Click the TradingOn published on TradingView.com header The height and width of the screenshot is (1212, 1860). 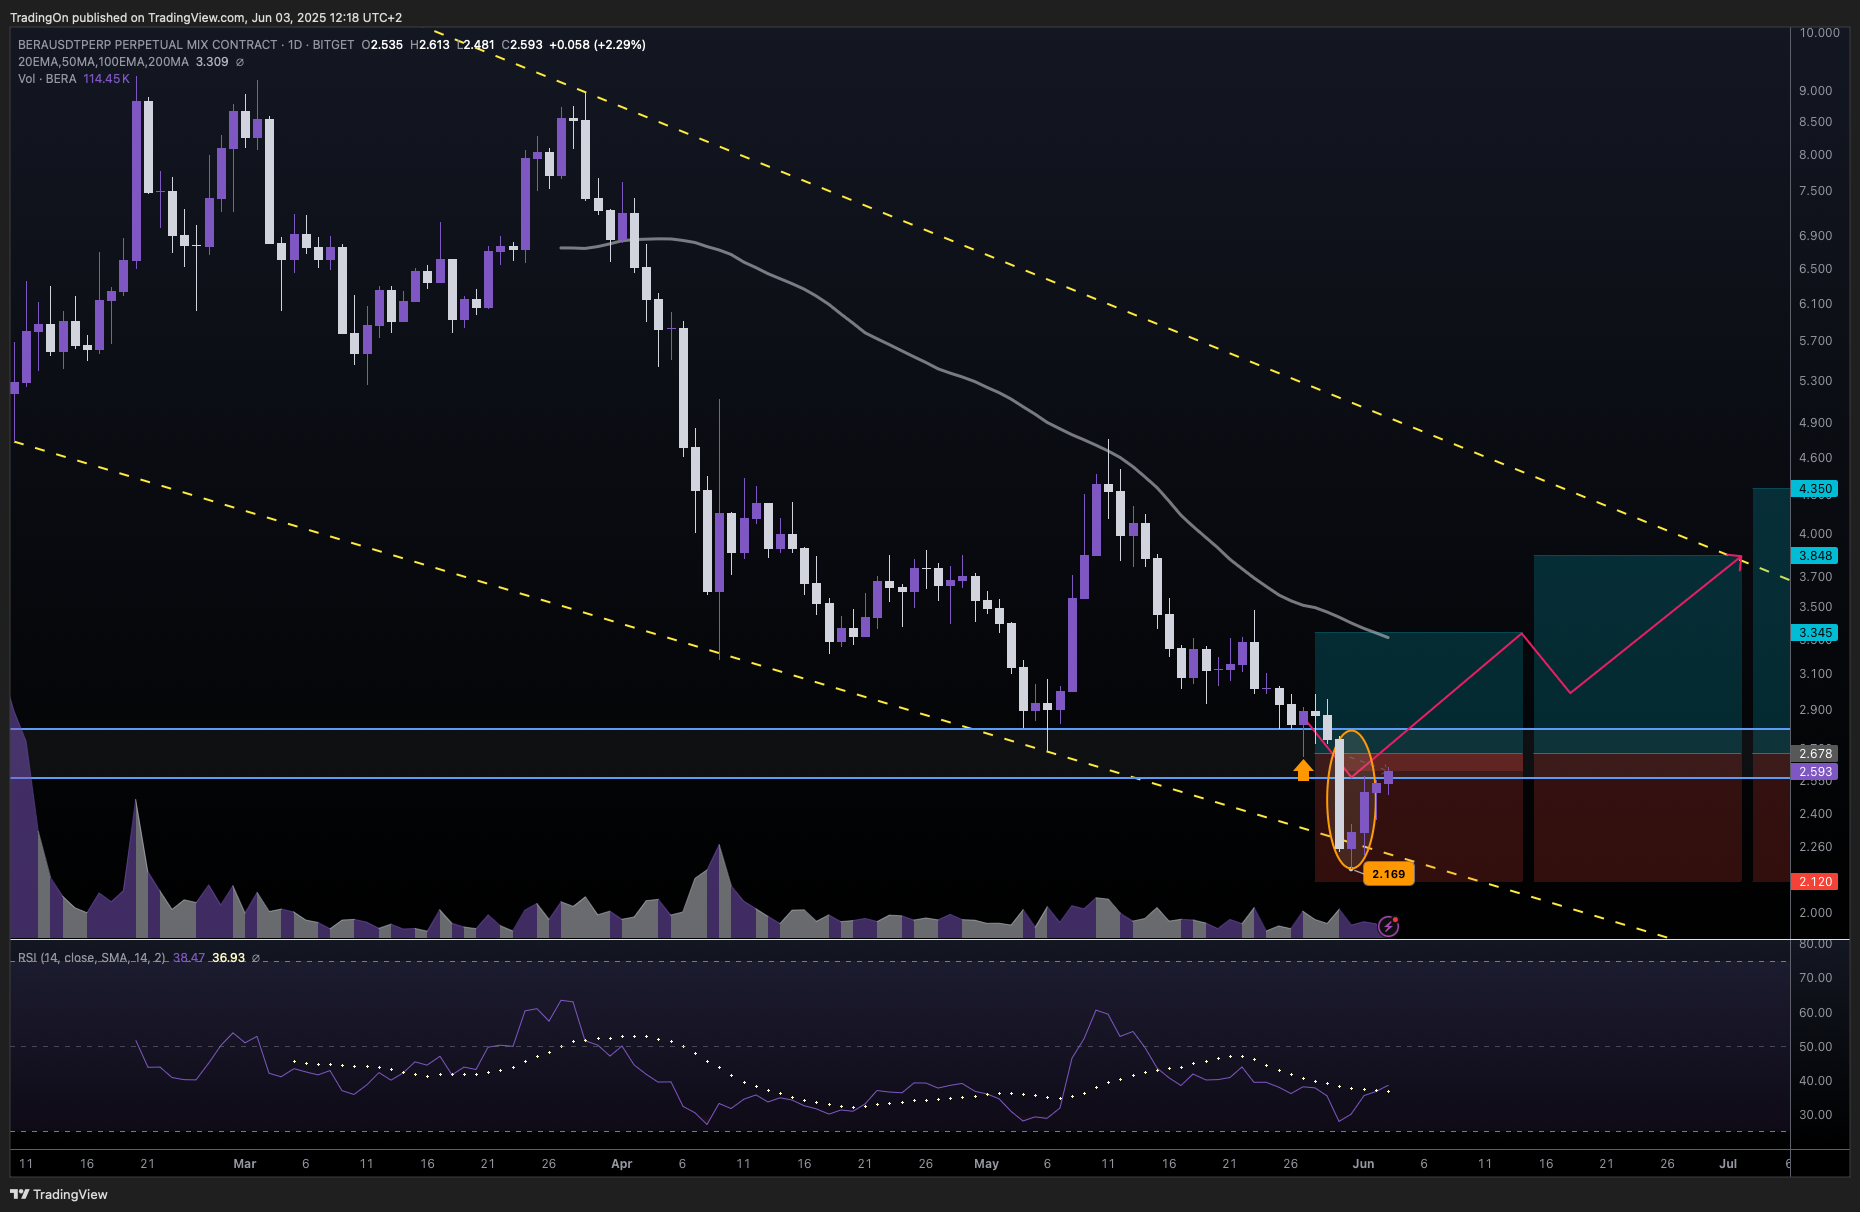206,18
